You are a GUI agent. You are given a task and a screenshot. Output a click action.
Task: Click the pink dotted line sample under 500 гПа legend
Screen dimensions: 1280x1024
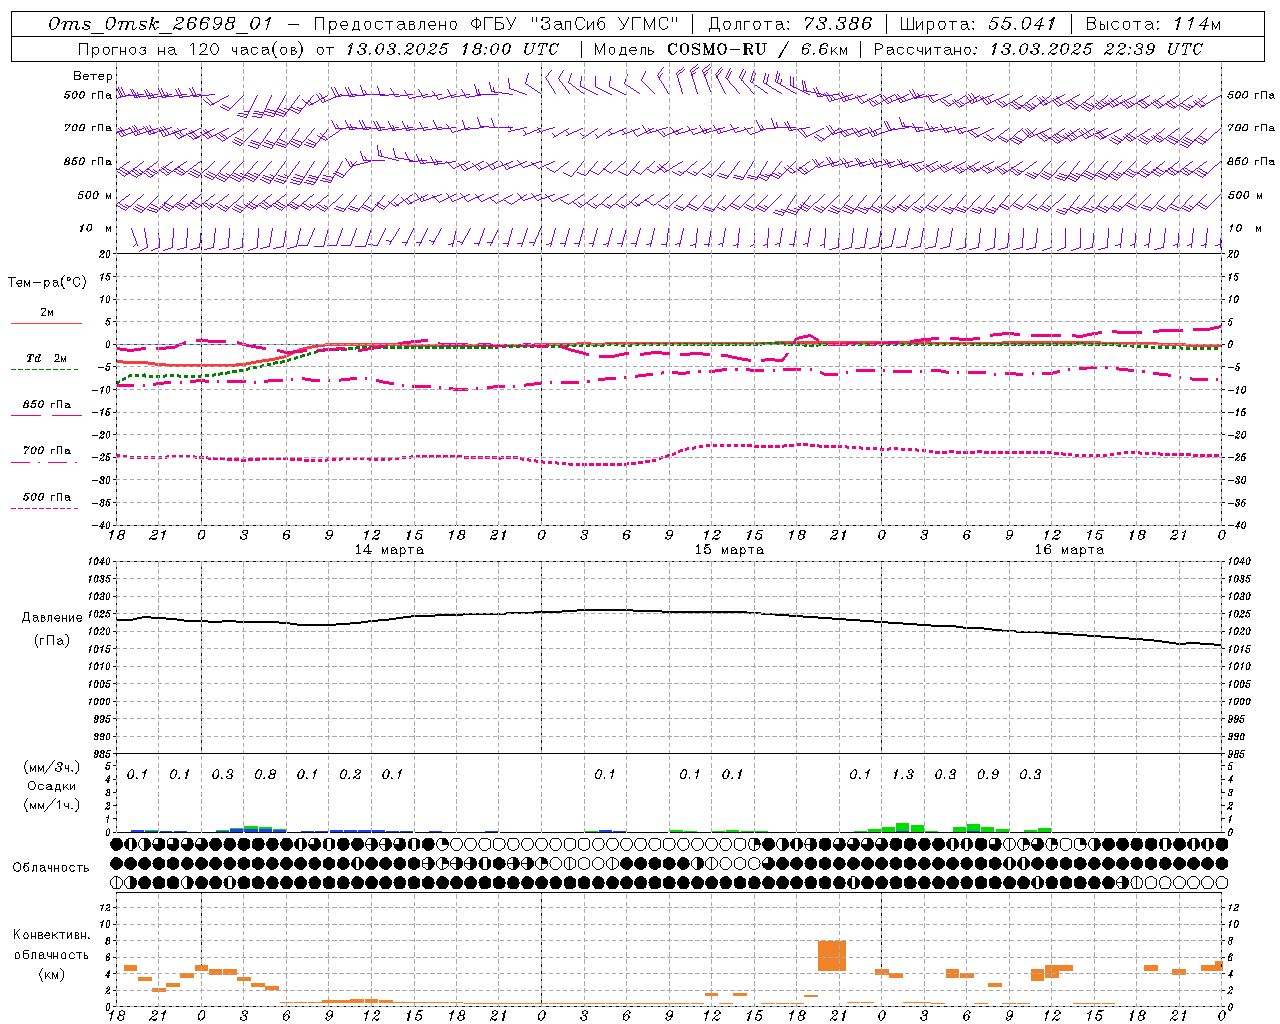44,508
